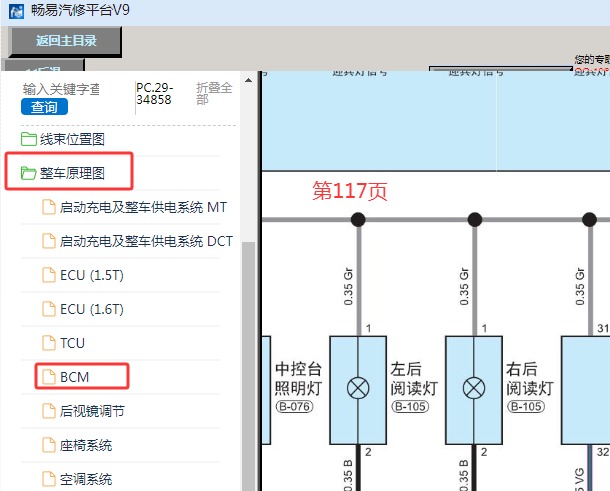Open the ECU (1.5T) diagram
The width and height of the screenshot is (610, 491).
92,275
